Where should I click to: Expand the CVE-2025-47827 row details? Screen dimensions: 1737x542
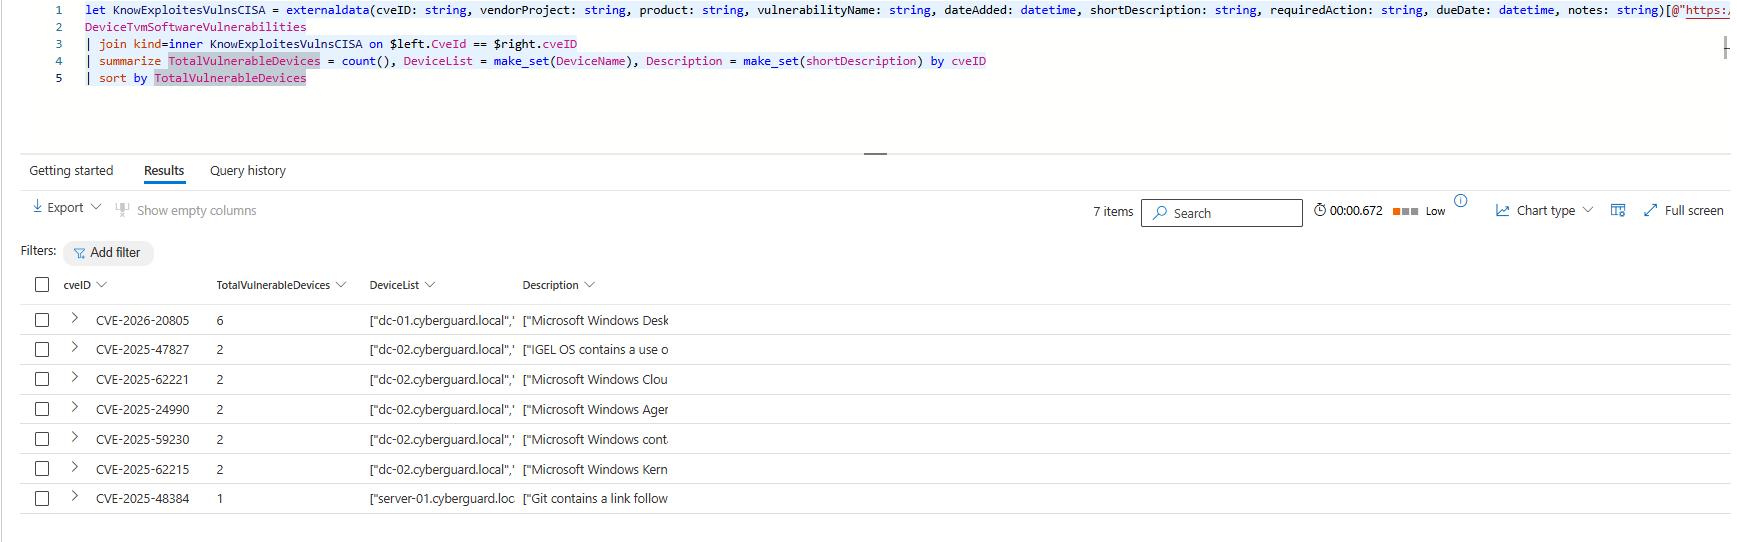[x=74, y=347]
